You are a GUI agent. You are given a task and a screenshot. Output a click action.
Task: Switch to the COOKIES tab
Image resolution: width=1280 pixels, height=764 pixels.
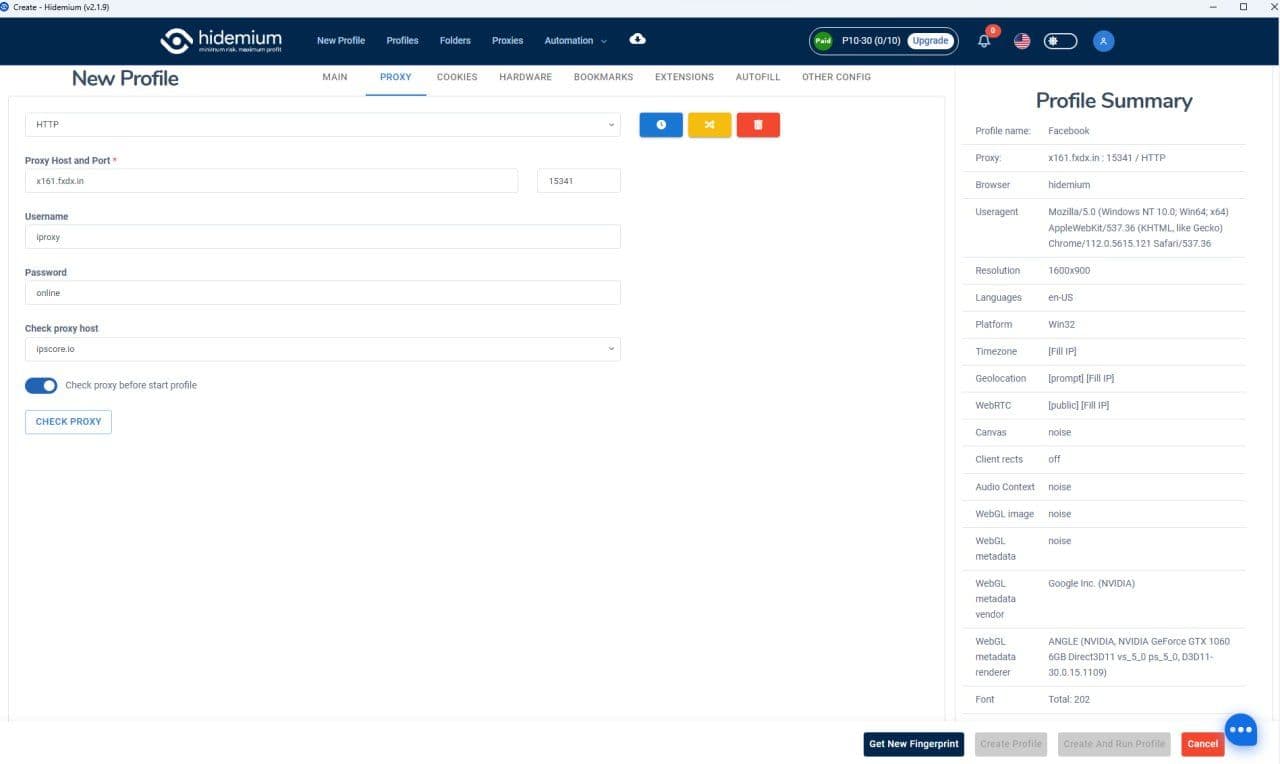(457, 77)
